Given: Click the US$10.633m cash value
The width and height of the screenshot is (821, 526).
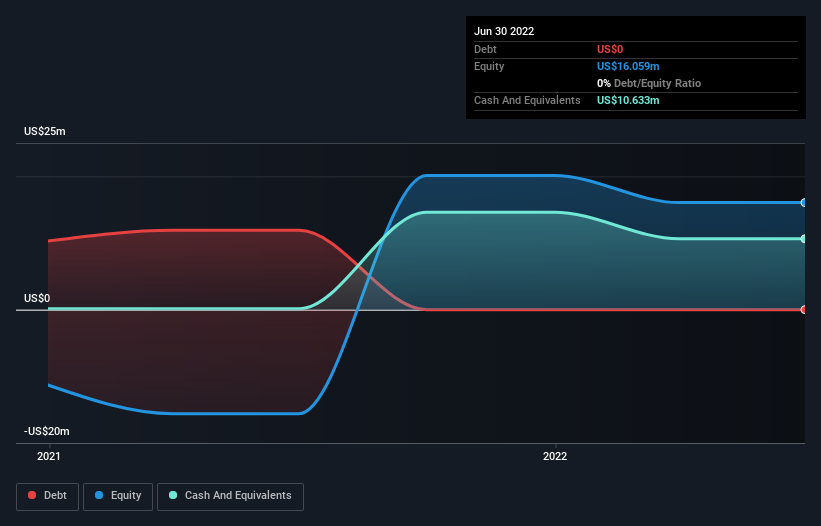Looking at the screenshot, I should [x=628, y=100].
